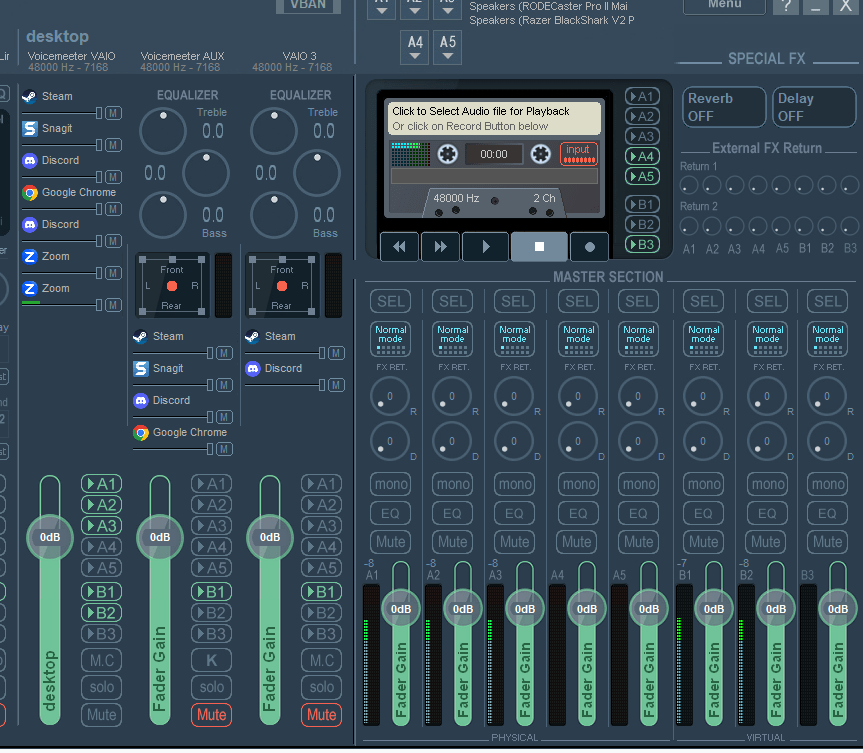
Task: Click the Steam icon in the desktop app list
Action: (30, 96)
